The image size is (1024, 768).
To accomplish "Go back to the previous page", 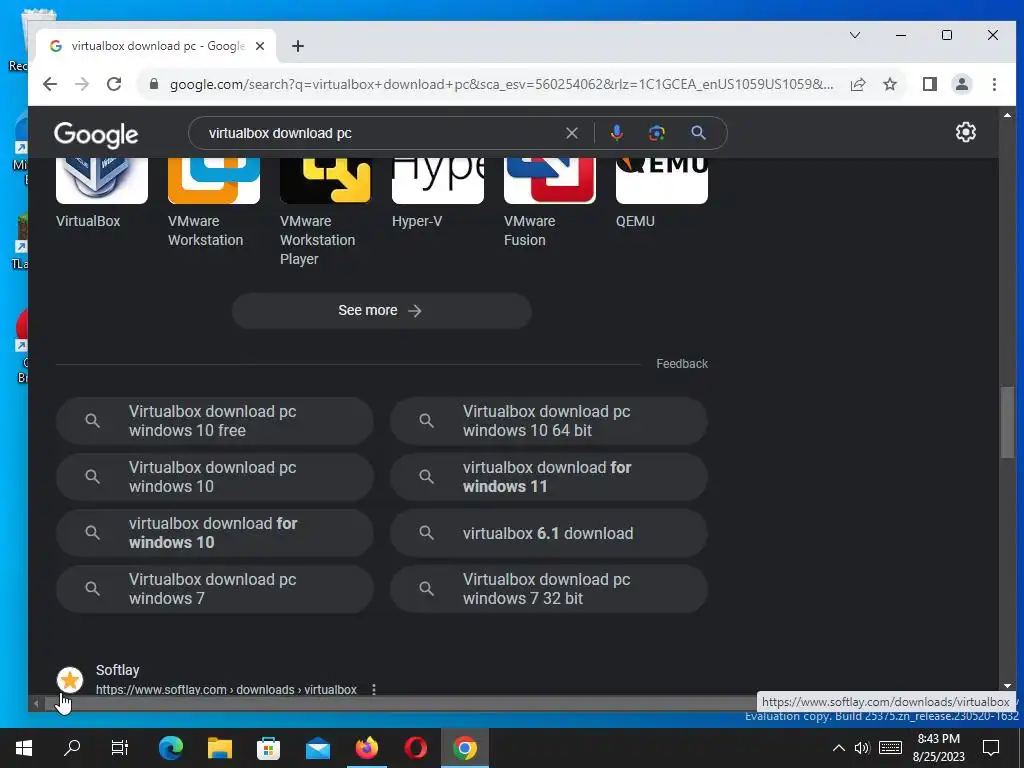I will click(50, 84).
